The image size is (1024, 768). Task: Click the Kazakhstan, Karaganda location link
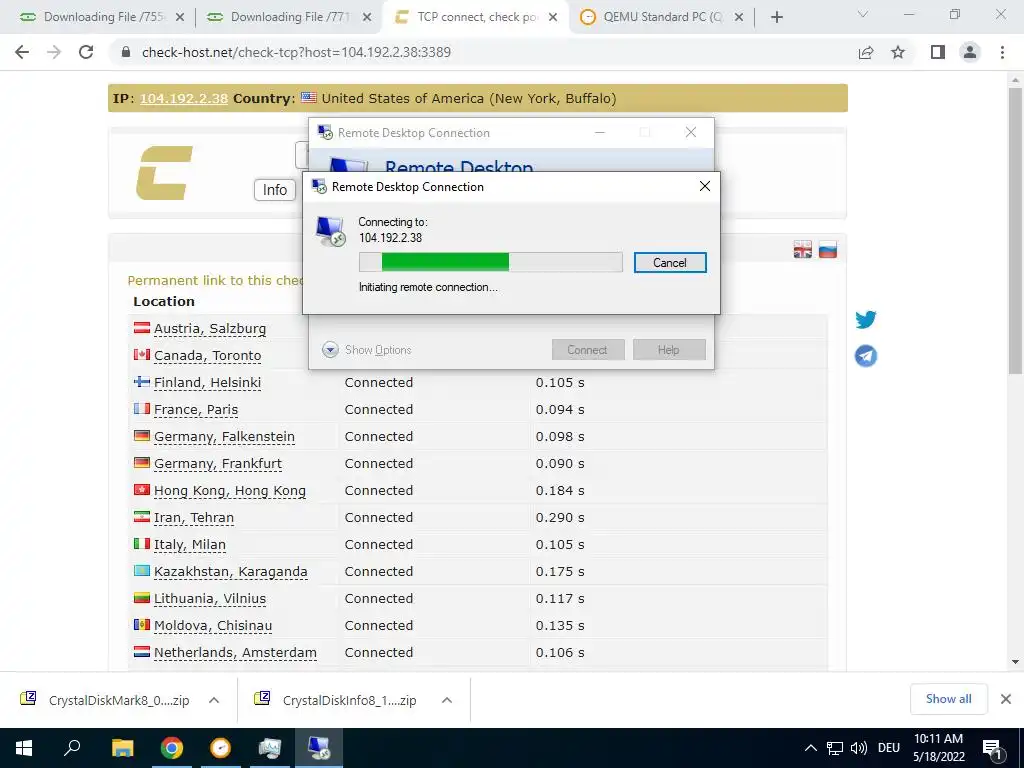point(231,571)
